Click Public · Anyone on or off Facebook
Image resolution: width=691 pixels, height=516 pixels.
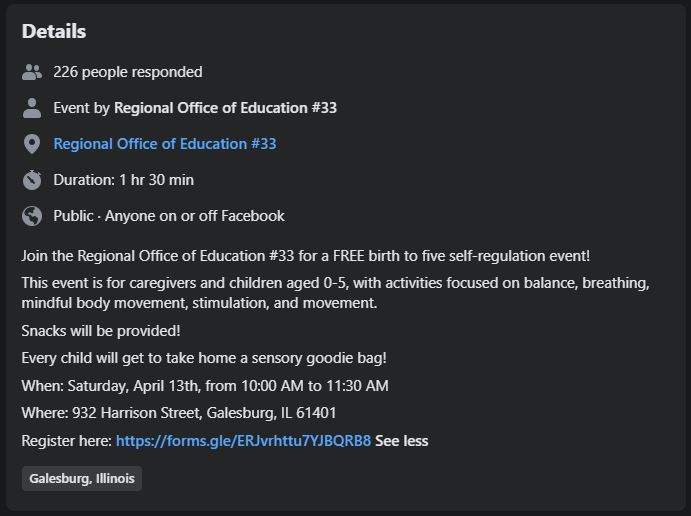(x=169, y=216)
